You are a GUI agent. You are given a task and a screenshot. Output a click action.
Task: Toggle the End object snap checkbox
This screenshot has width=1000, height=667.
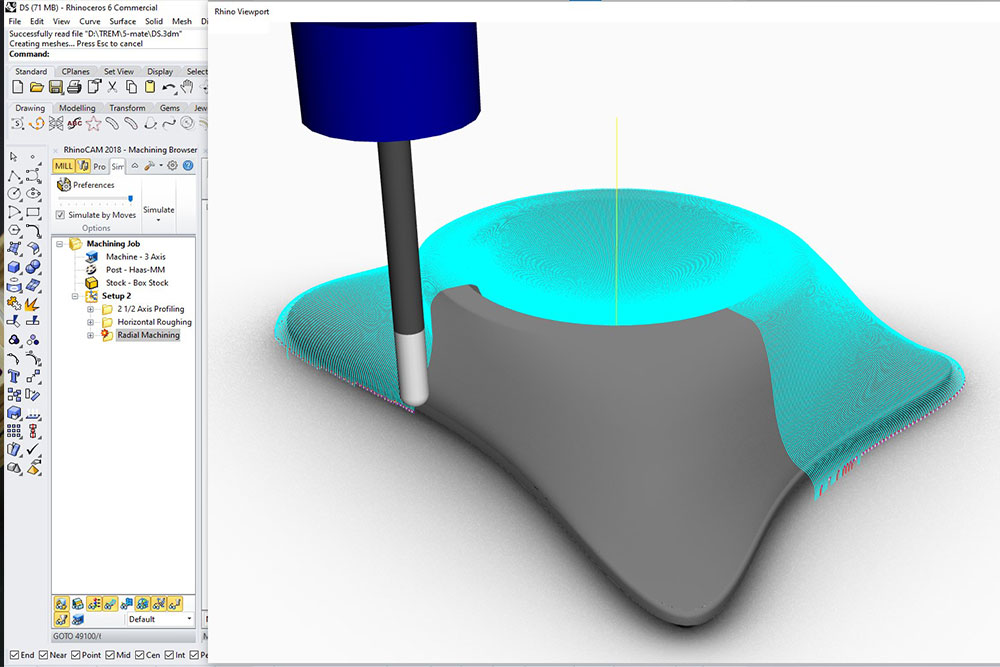pos(12,655)
